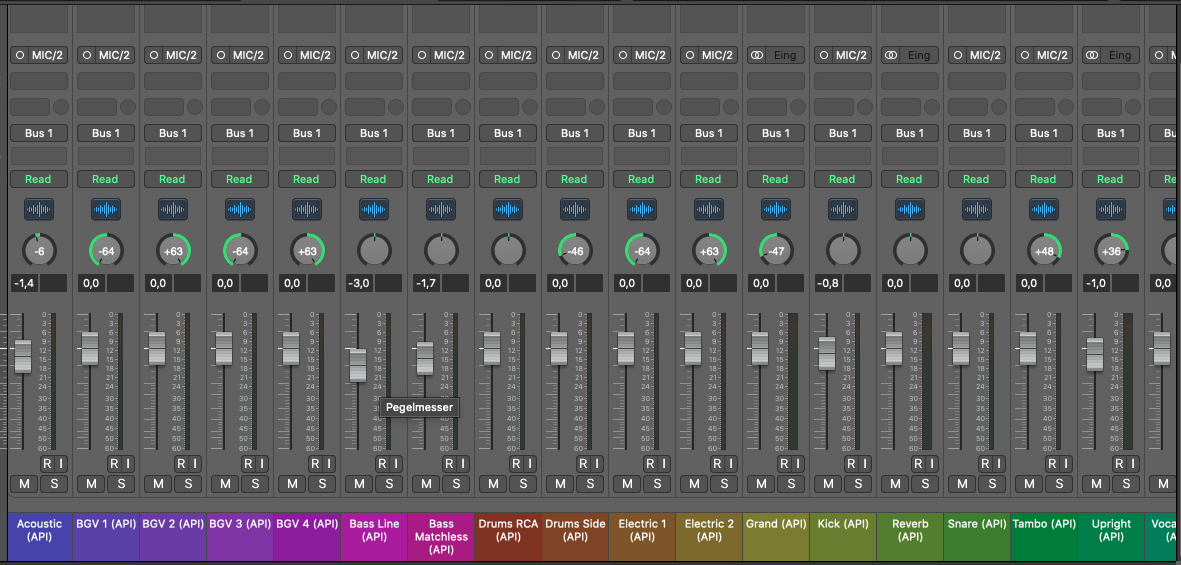Click Bass Line channel's waveform icon

tap(374, 209)
